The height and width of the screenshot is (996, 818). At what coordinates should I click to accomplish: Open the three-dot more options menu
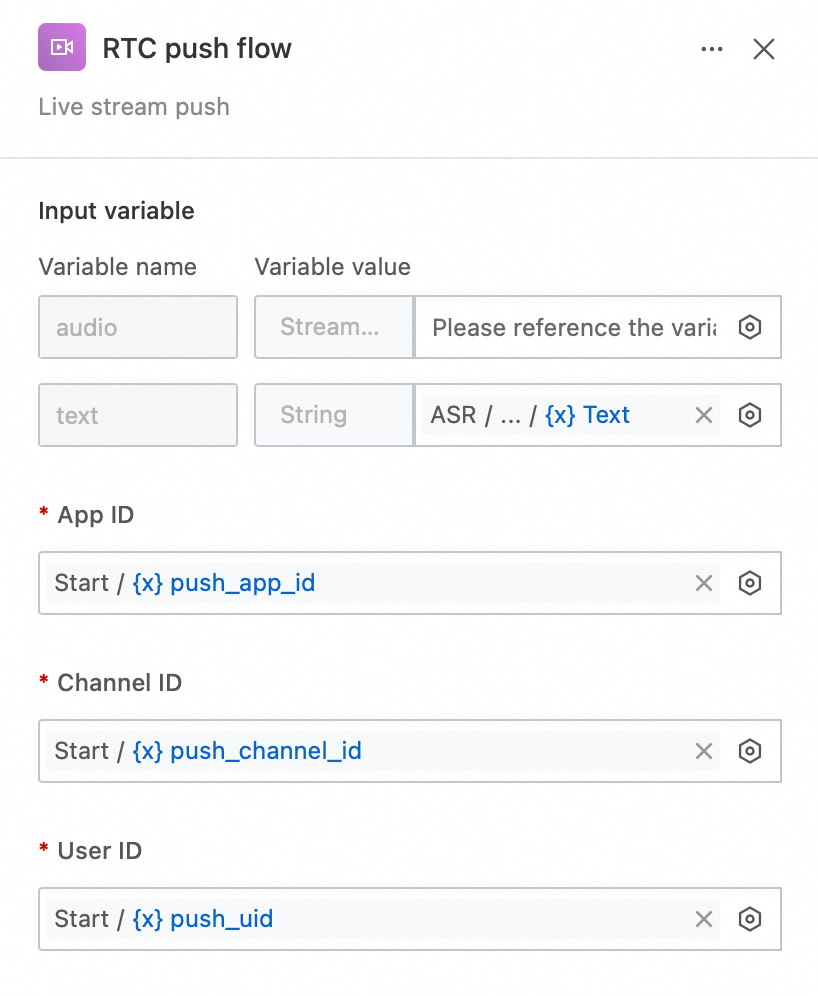712,49
